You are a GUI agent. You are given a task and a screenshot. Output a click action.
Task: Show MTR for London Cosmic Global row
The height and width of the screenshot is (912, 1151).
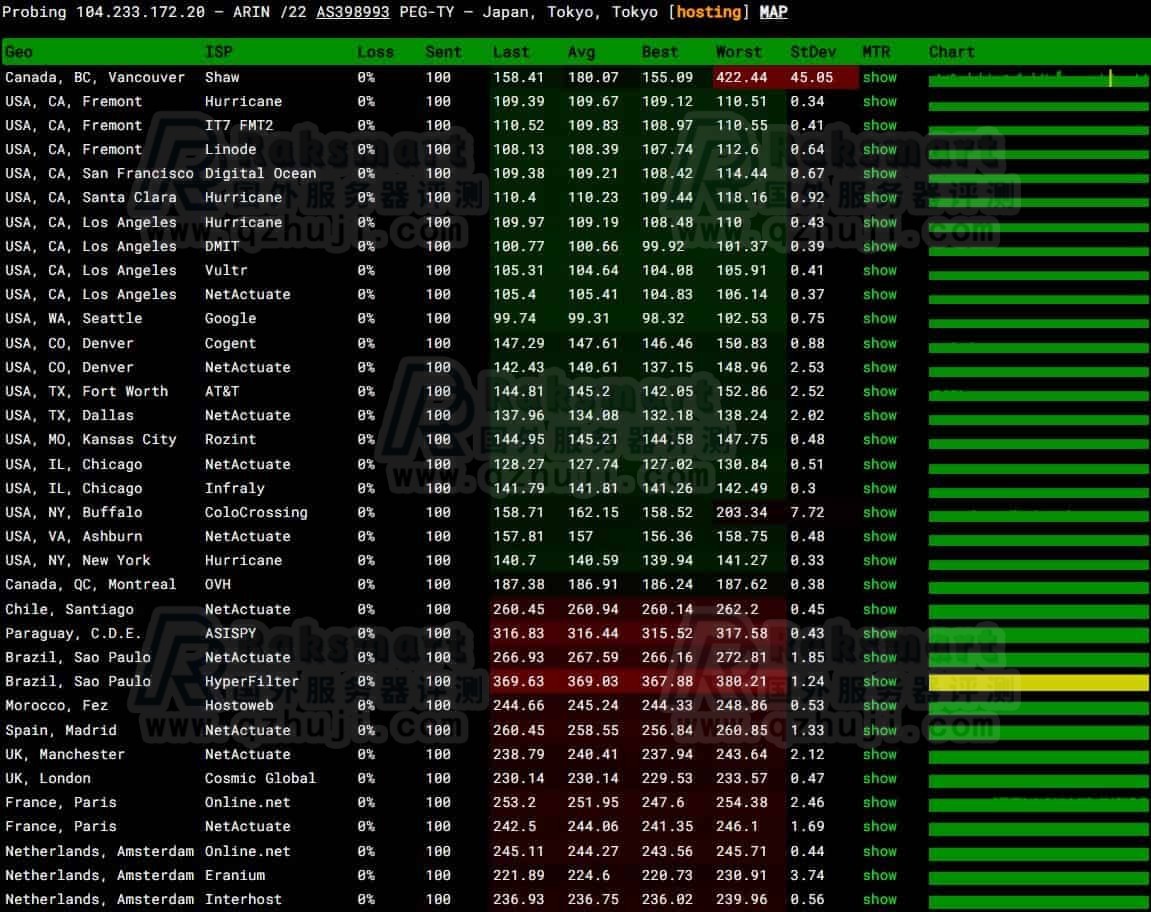tap(880, 778)
